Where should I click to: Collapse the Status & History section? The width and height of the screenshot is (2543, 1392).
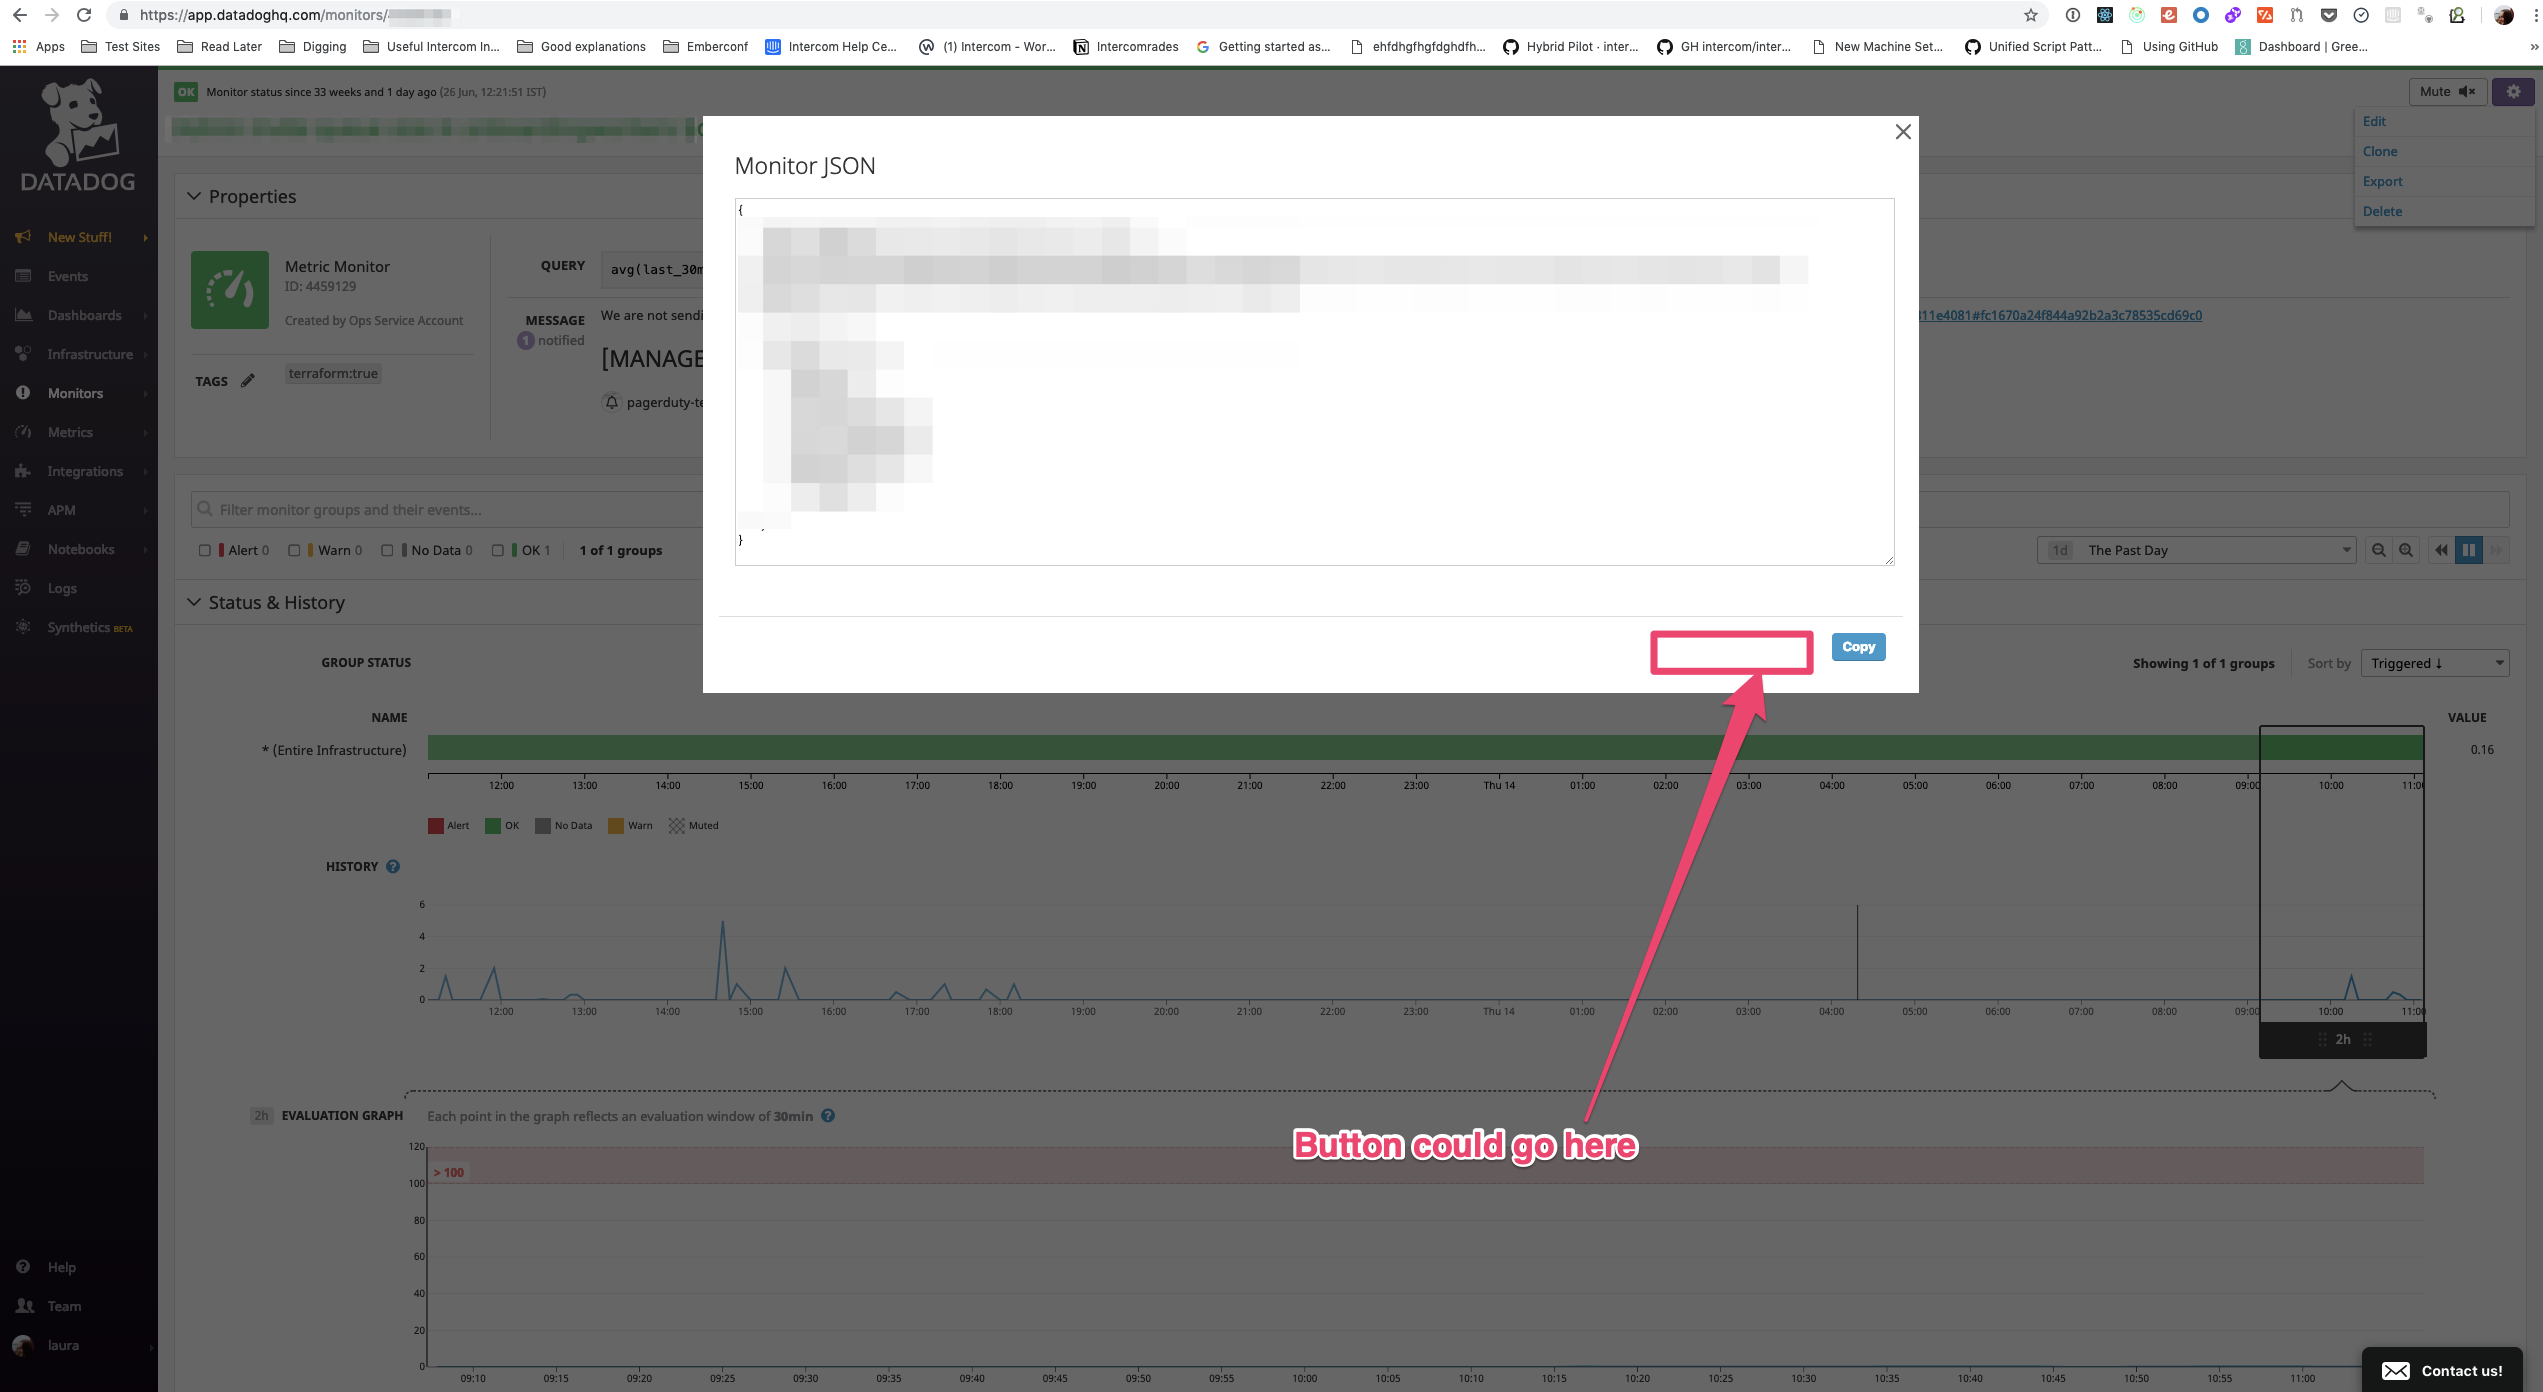(193, 602)
